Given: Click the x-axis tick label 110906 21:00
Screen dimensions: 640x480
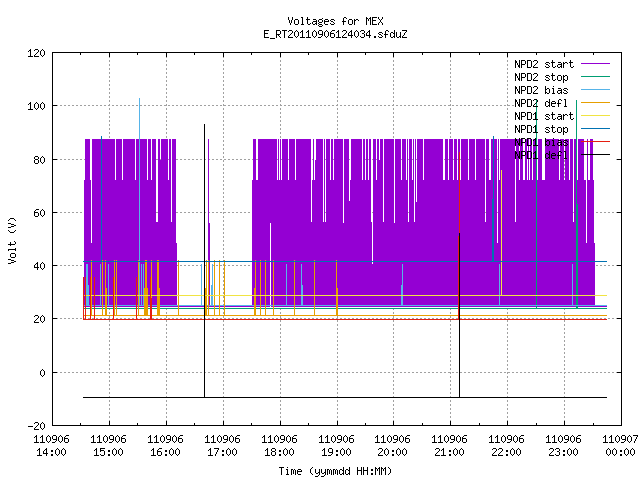Looking at the screenshot, I should [449, 446].
